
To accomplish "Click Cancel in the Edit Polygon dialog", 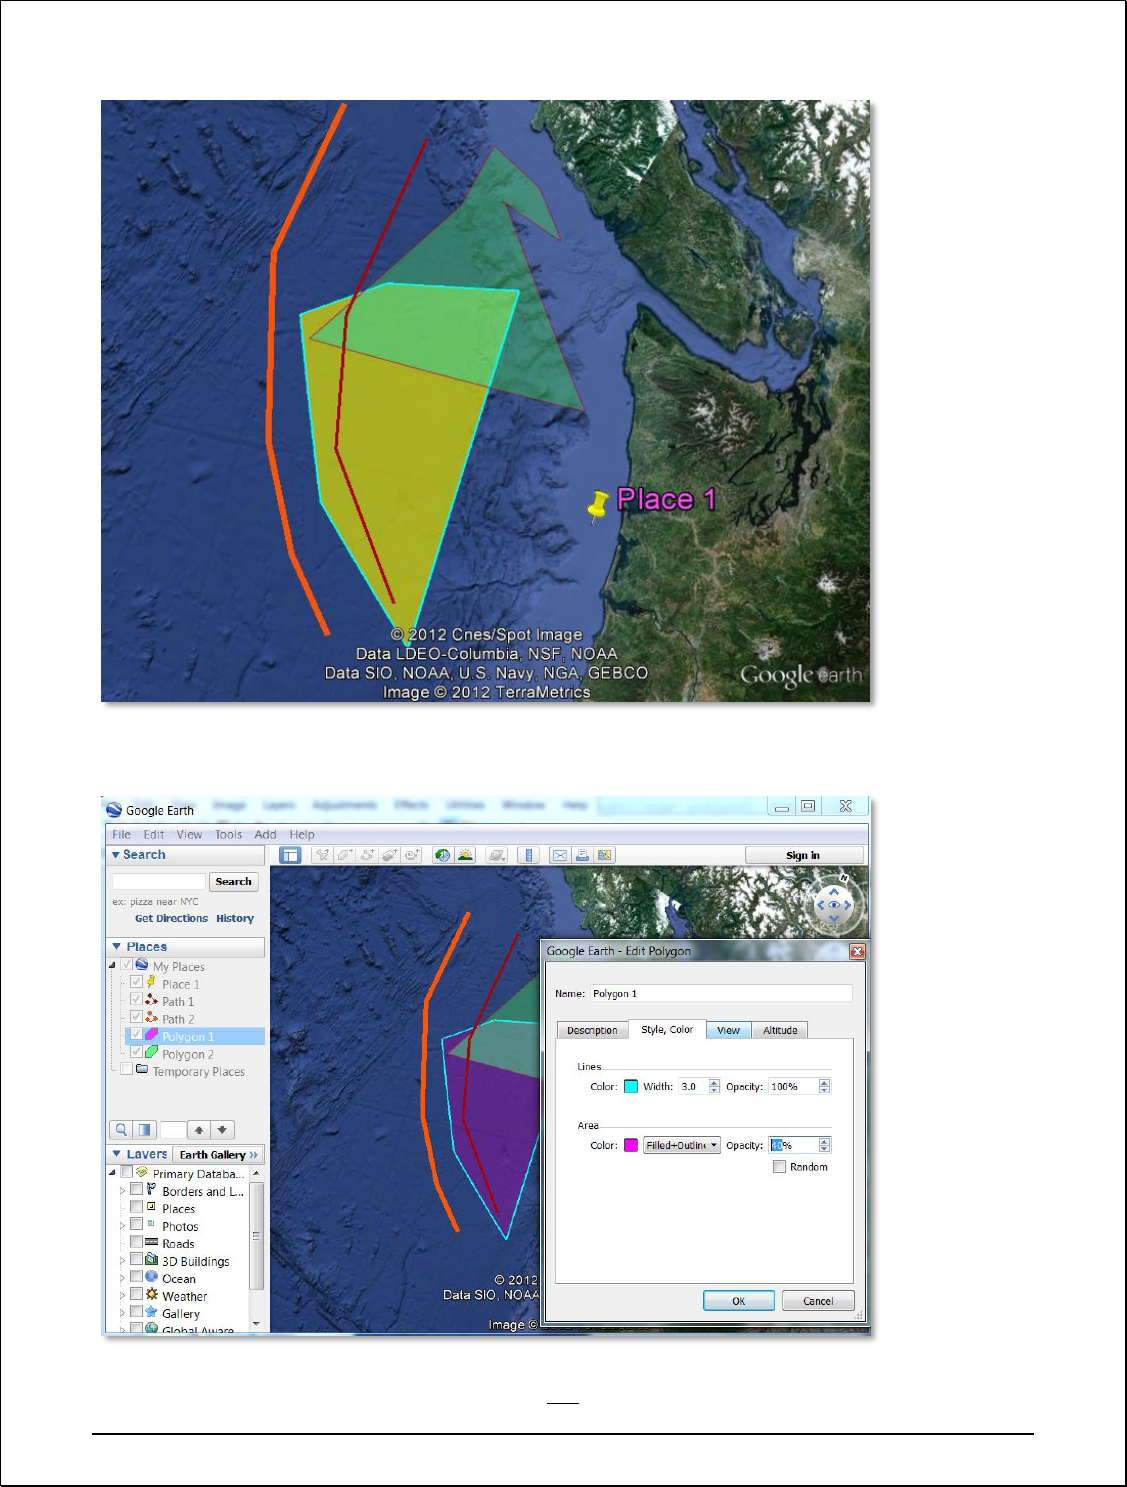I will (818, 1301).
